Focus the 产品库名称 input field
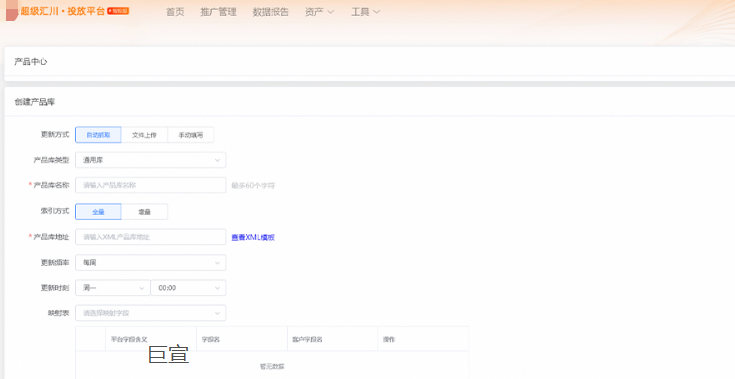The image size is (735, 379). [x=150, y=186]
